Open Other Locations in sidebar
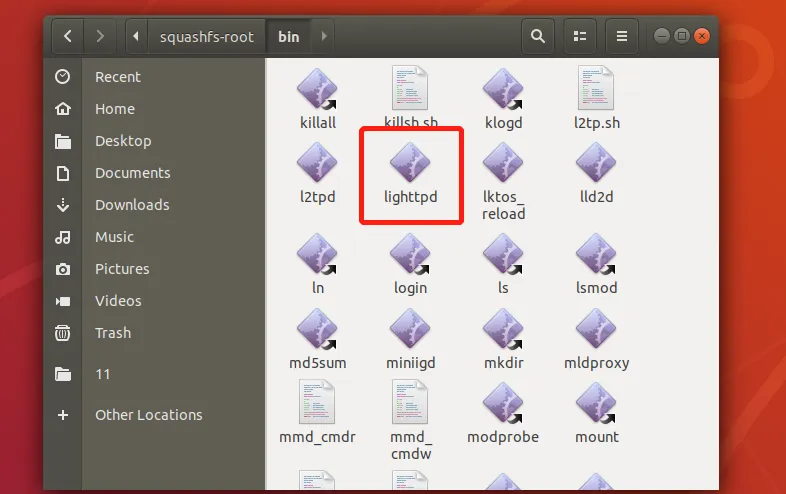786x494 pixels. point(148,415)
